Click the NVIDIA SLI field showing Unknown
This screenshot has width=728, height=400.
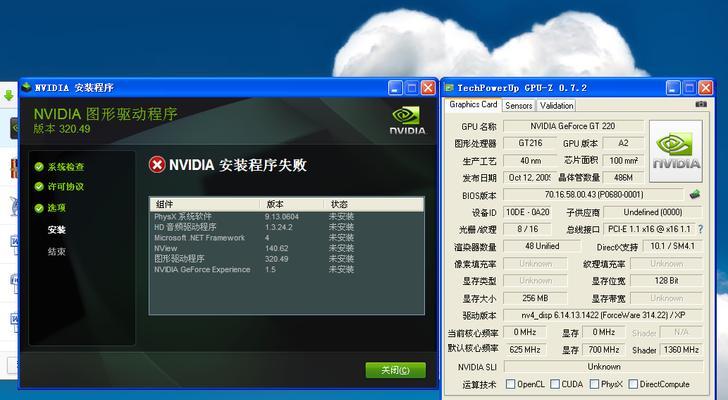pos(604,367)
